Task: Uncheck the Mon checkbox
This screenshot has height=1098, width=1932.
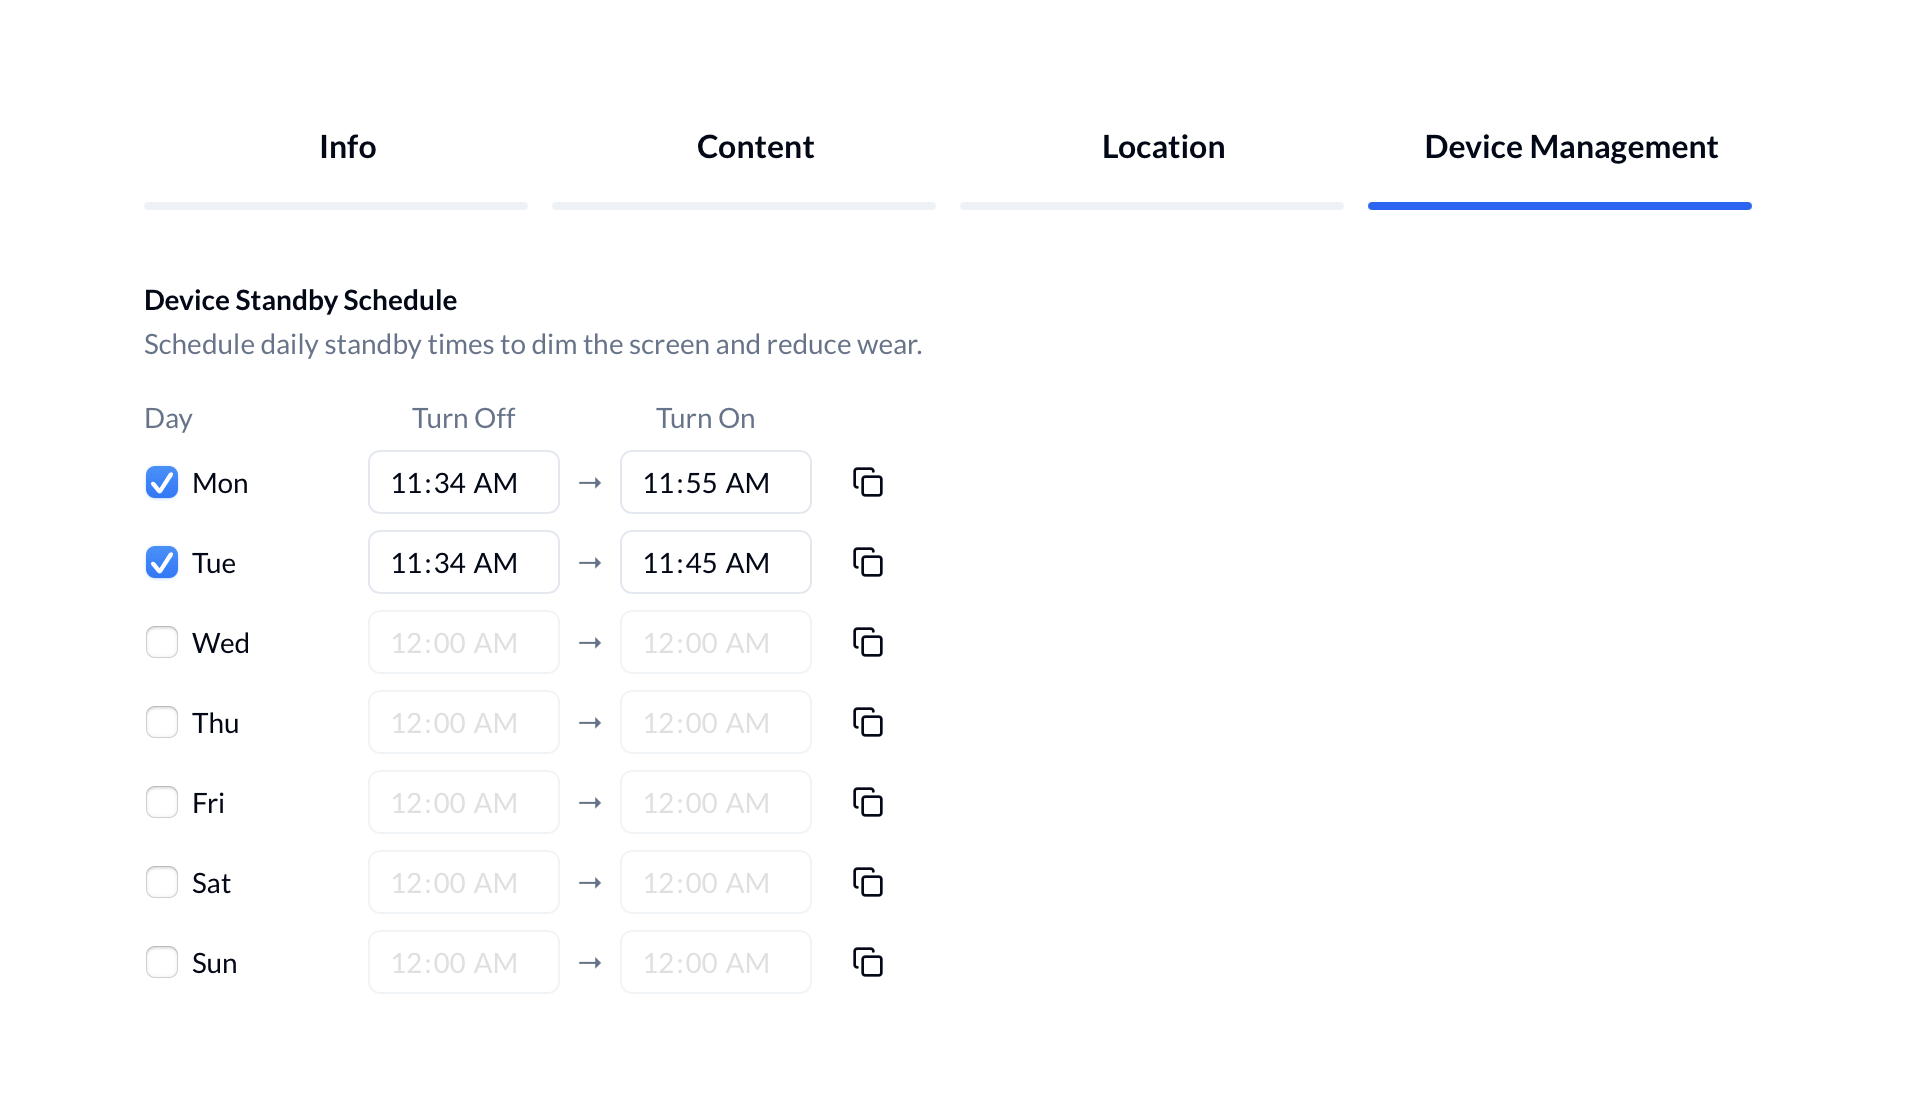Action: coord(162,482)
